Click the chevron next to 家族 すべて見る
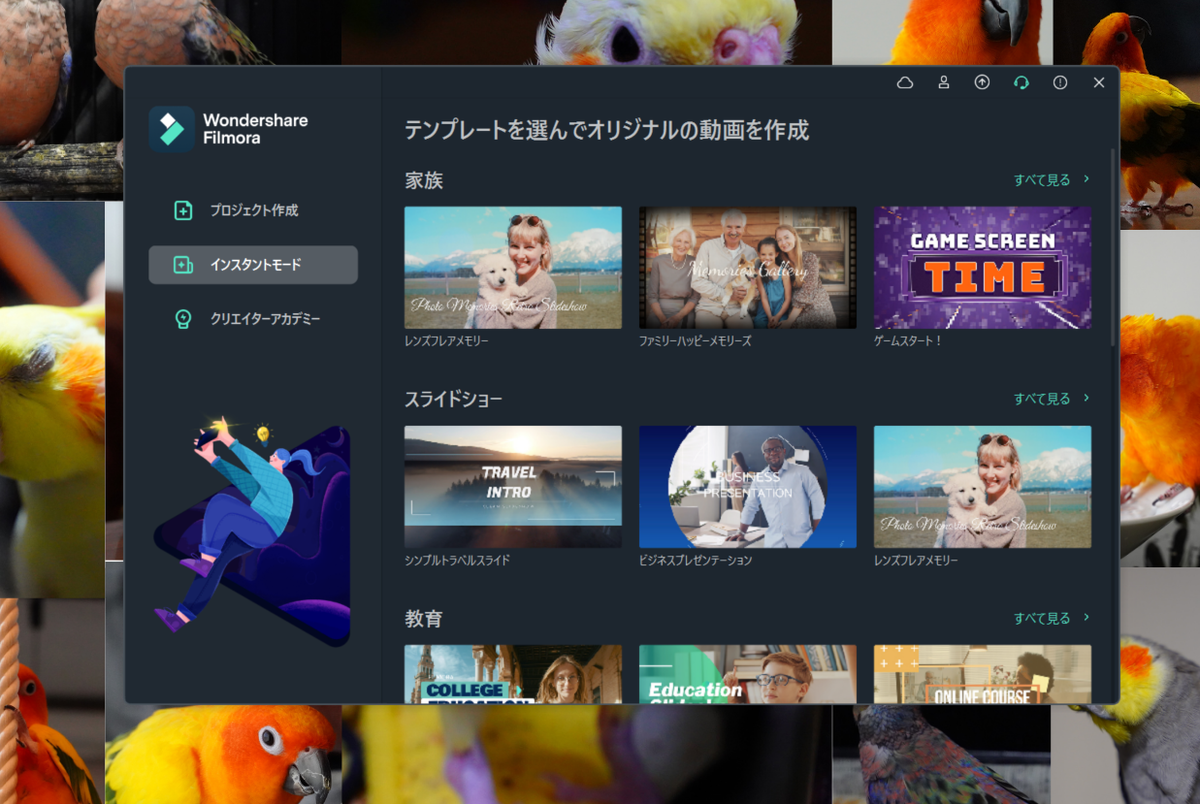The width and height of the screenshot is (1200, 804). tap(1086, 180)
